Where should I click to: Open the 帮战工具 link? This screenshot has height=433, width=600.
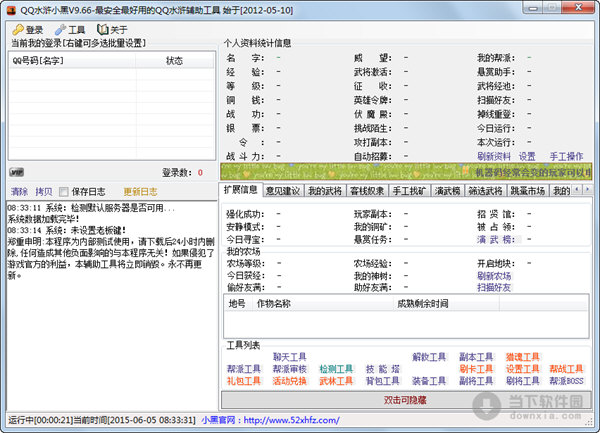pos(566,369)
